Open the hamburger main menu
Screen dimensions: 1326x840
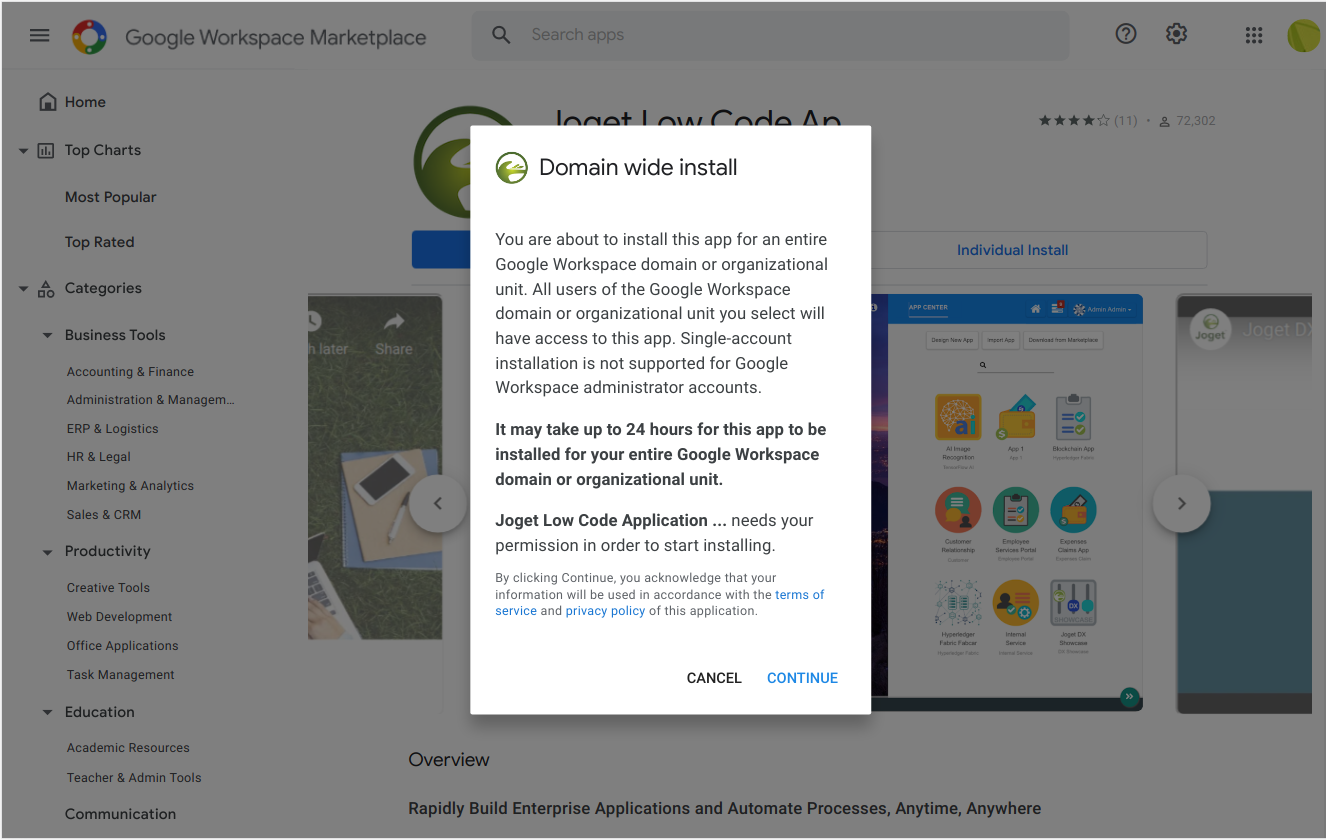(x=39, y=36)
